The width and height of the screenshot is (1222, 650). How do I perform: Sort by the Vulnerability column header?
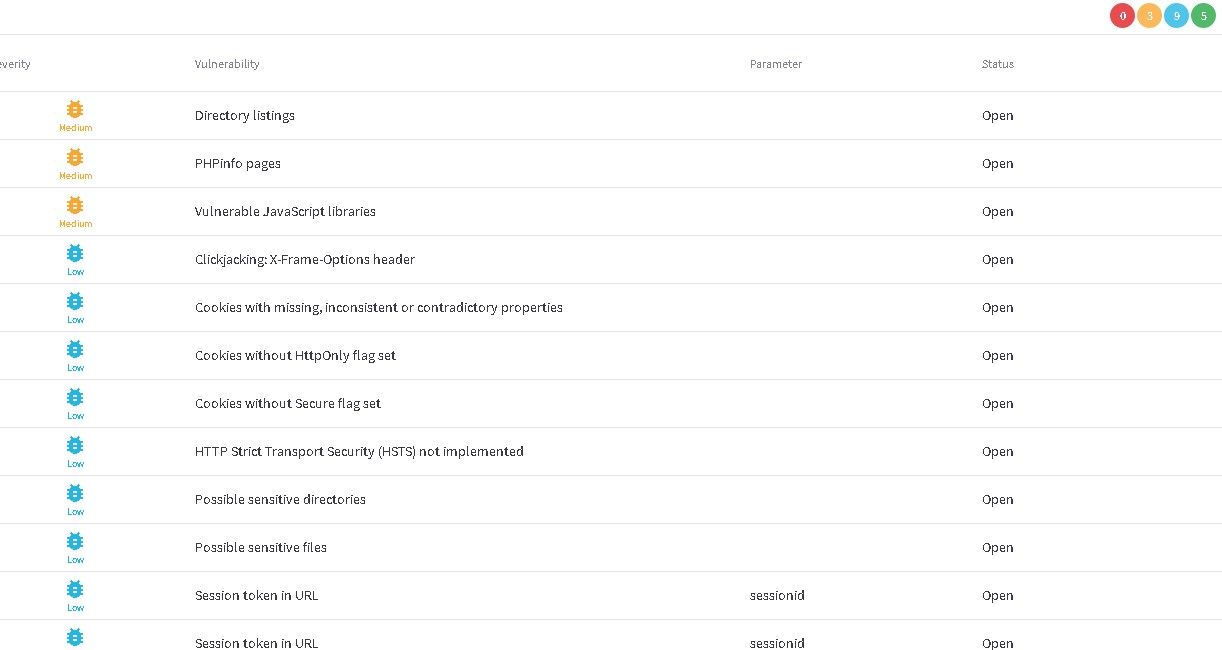coord(227,64)
